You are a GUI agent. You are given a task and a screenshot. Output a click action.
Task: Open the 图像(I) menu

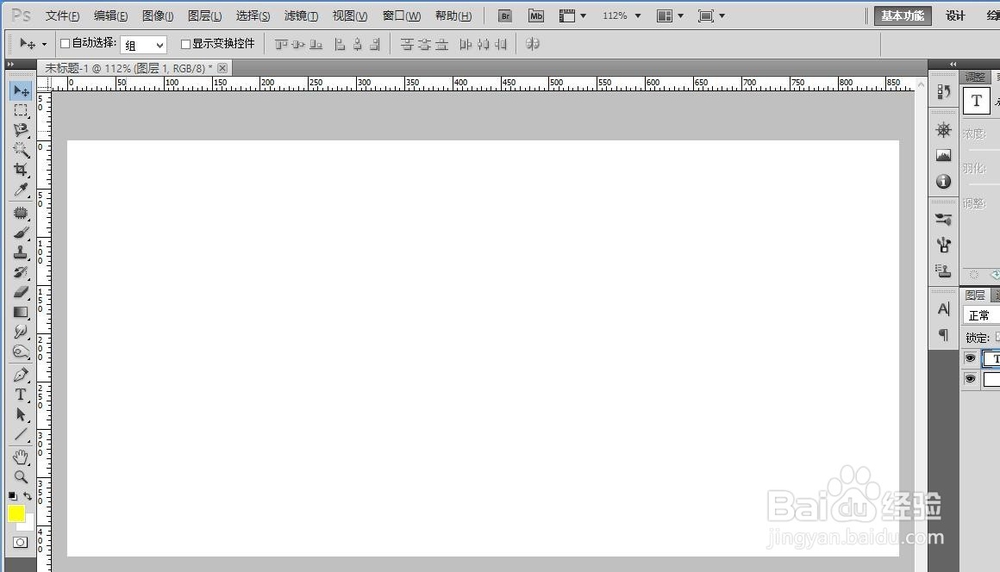click(158, 16)
